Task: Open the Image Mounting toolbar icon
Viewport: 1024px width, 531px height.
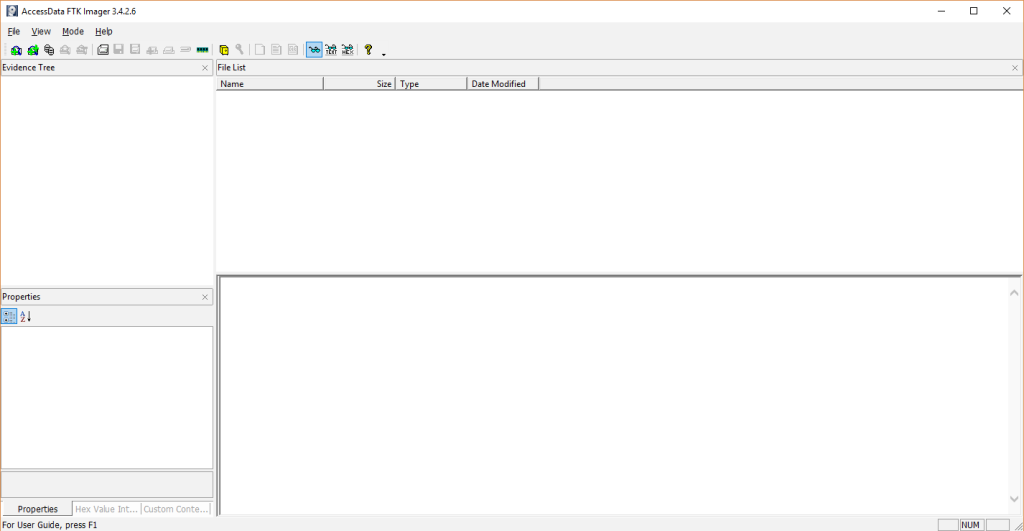Action: click(x=49, y=50)
